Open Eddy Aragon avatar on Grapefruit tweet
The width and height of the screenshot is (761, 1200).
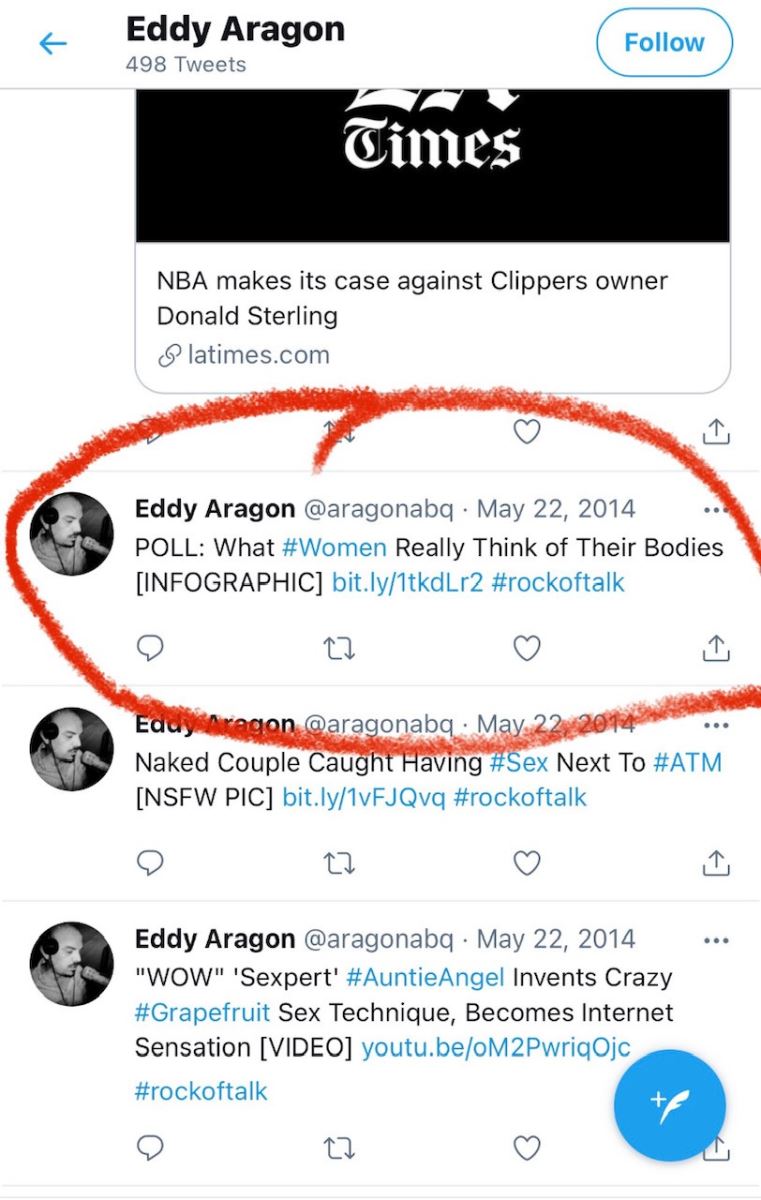point(72,964)
